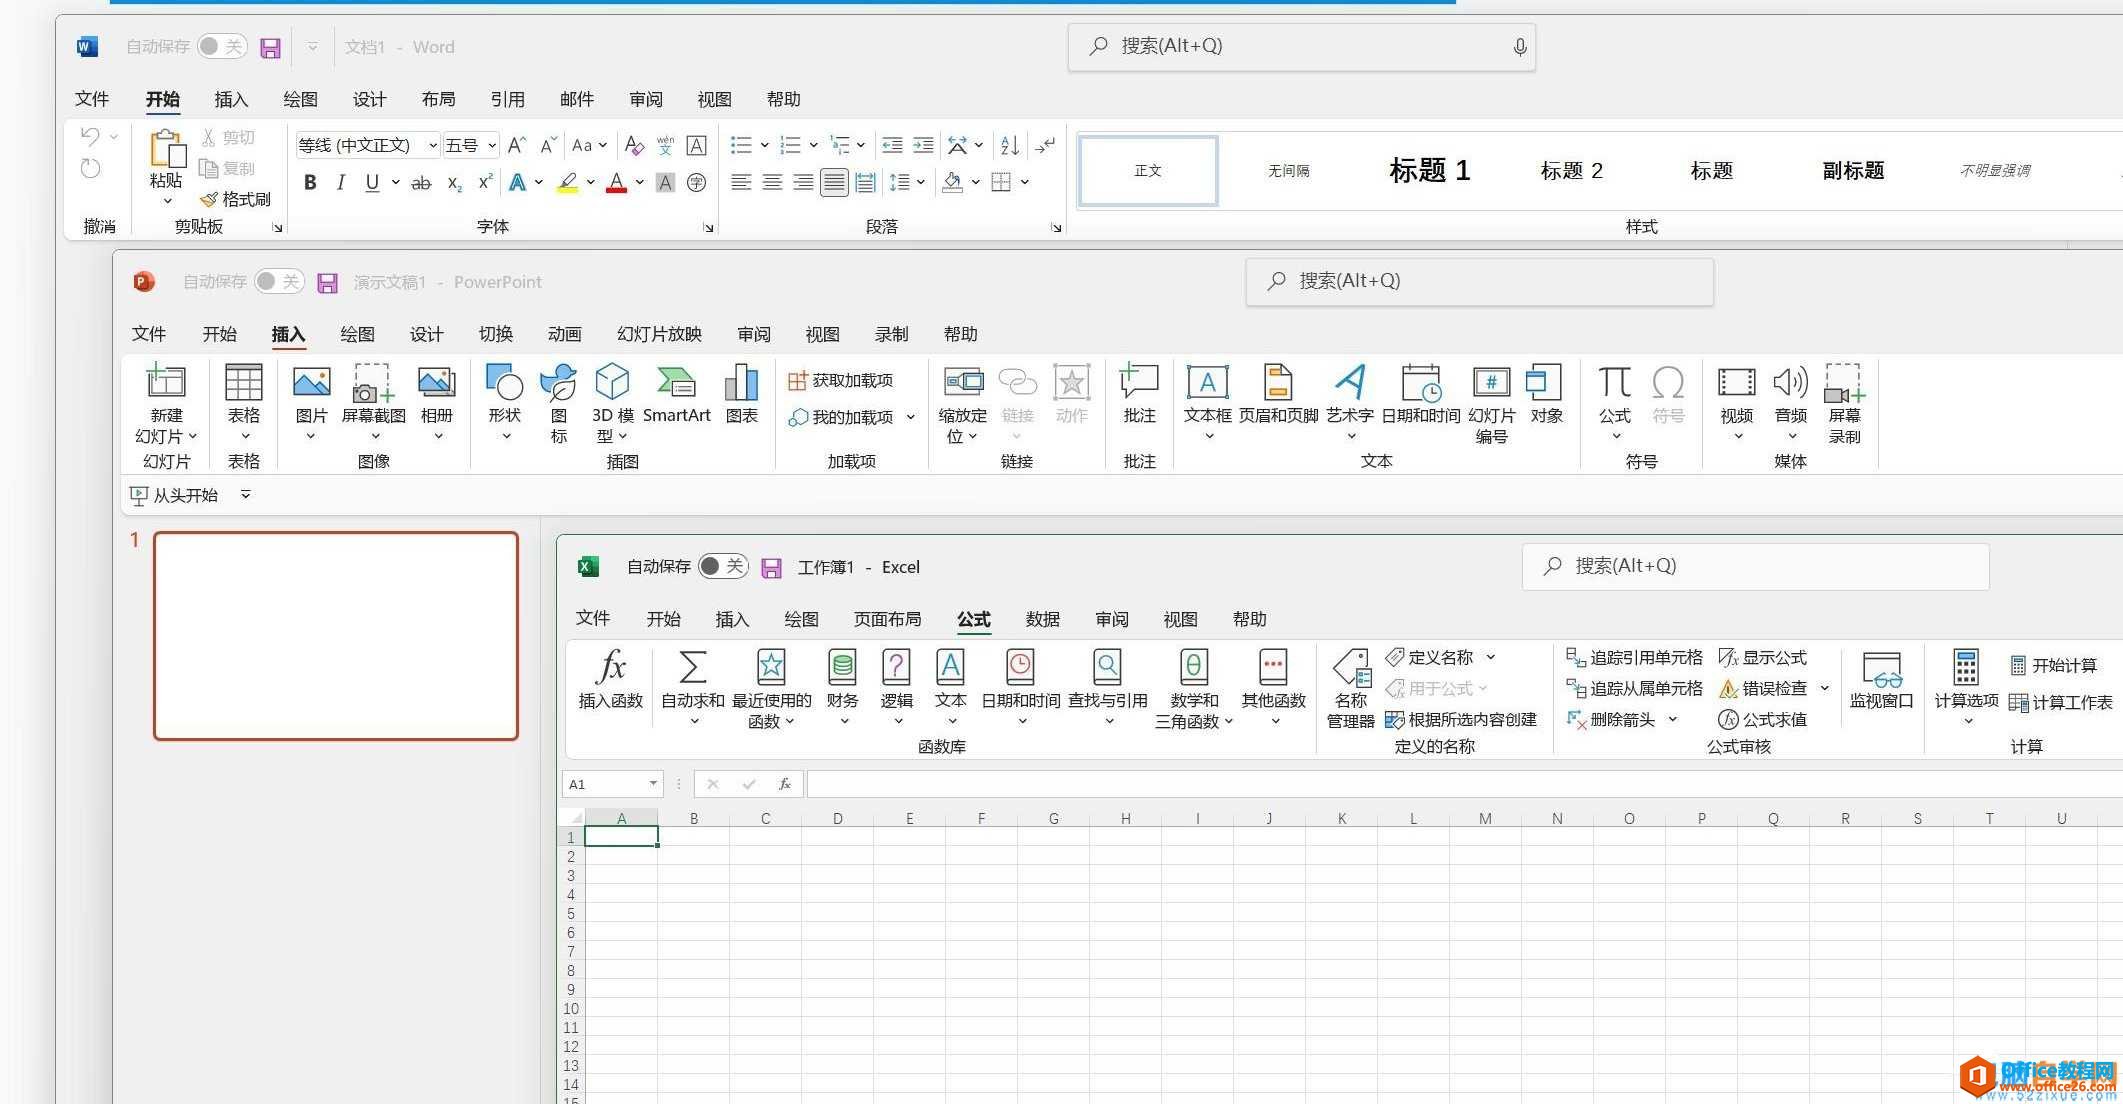Click Italic icon in Word ribbon

[341, 183]
